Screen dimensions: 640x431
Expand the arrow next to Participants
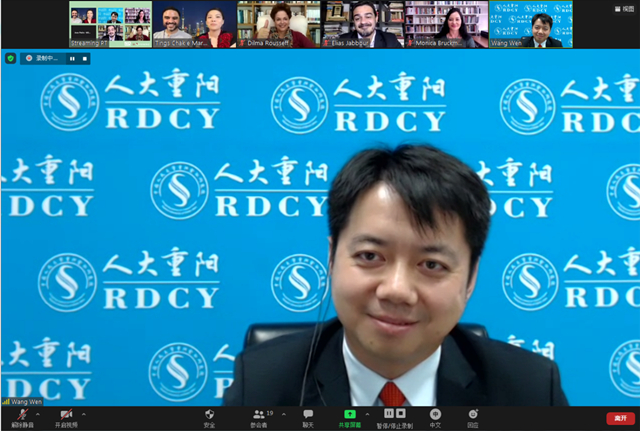(284, 414)
